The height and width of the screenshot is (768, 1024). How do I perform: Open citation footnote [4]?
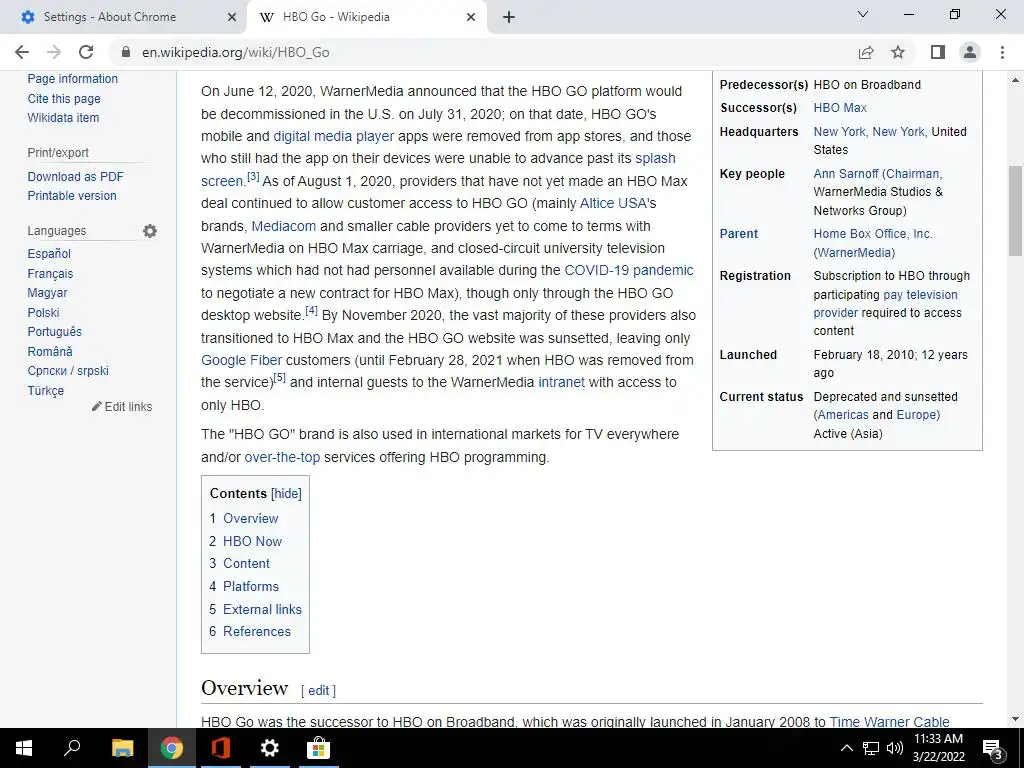312,311
